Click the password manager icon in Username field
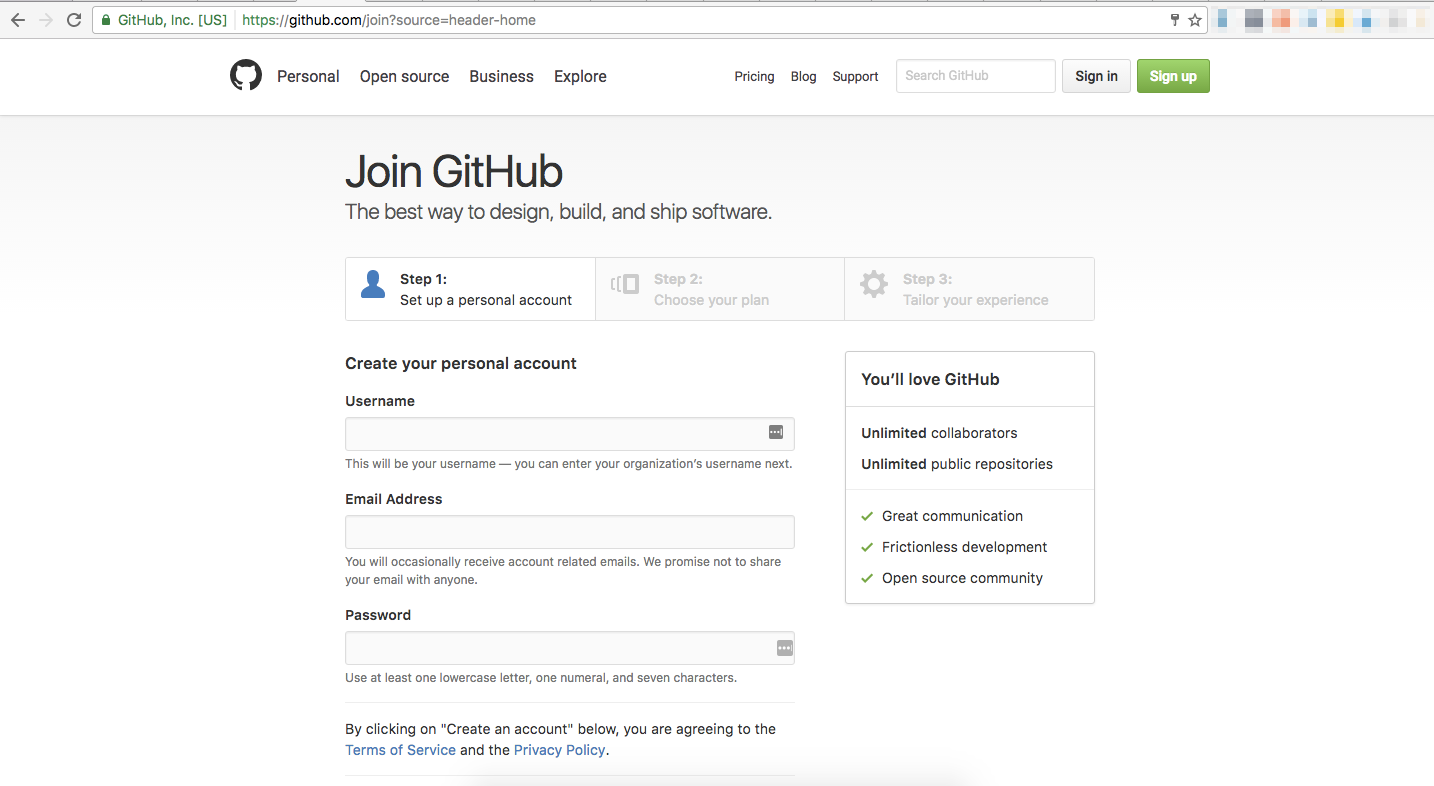This screenshot has height=786, width=1434. 776,432
